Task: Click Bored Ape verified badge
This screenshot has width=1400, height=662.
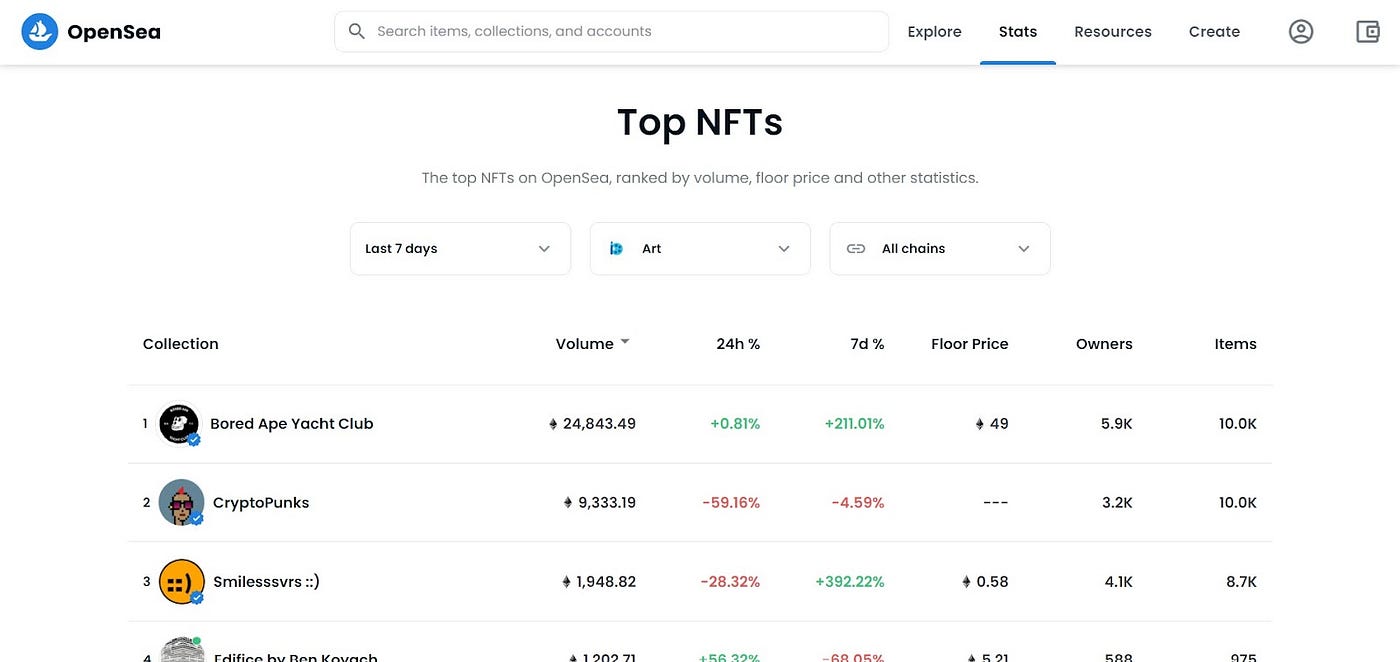Action: click(194, 439)
